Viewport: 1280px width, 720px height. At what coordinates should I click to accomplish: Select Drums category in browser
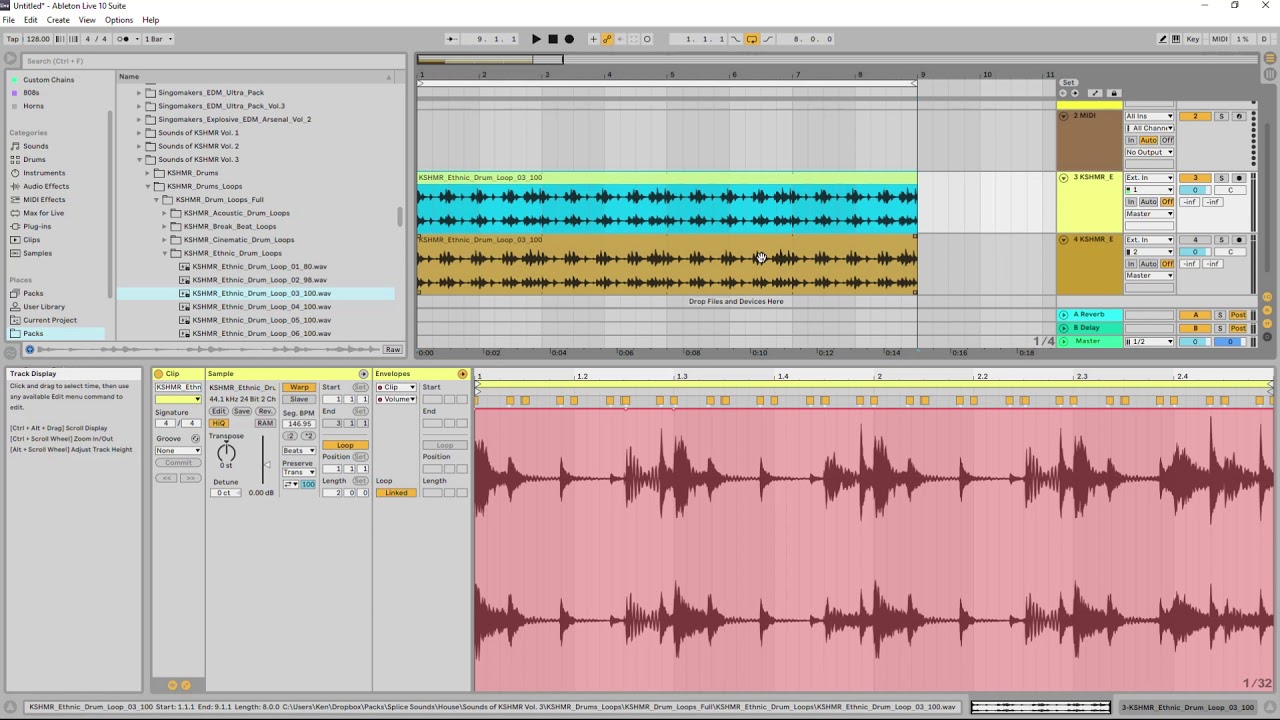point(34,159)
